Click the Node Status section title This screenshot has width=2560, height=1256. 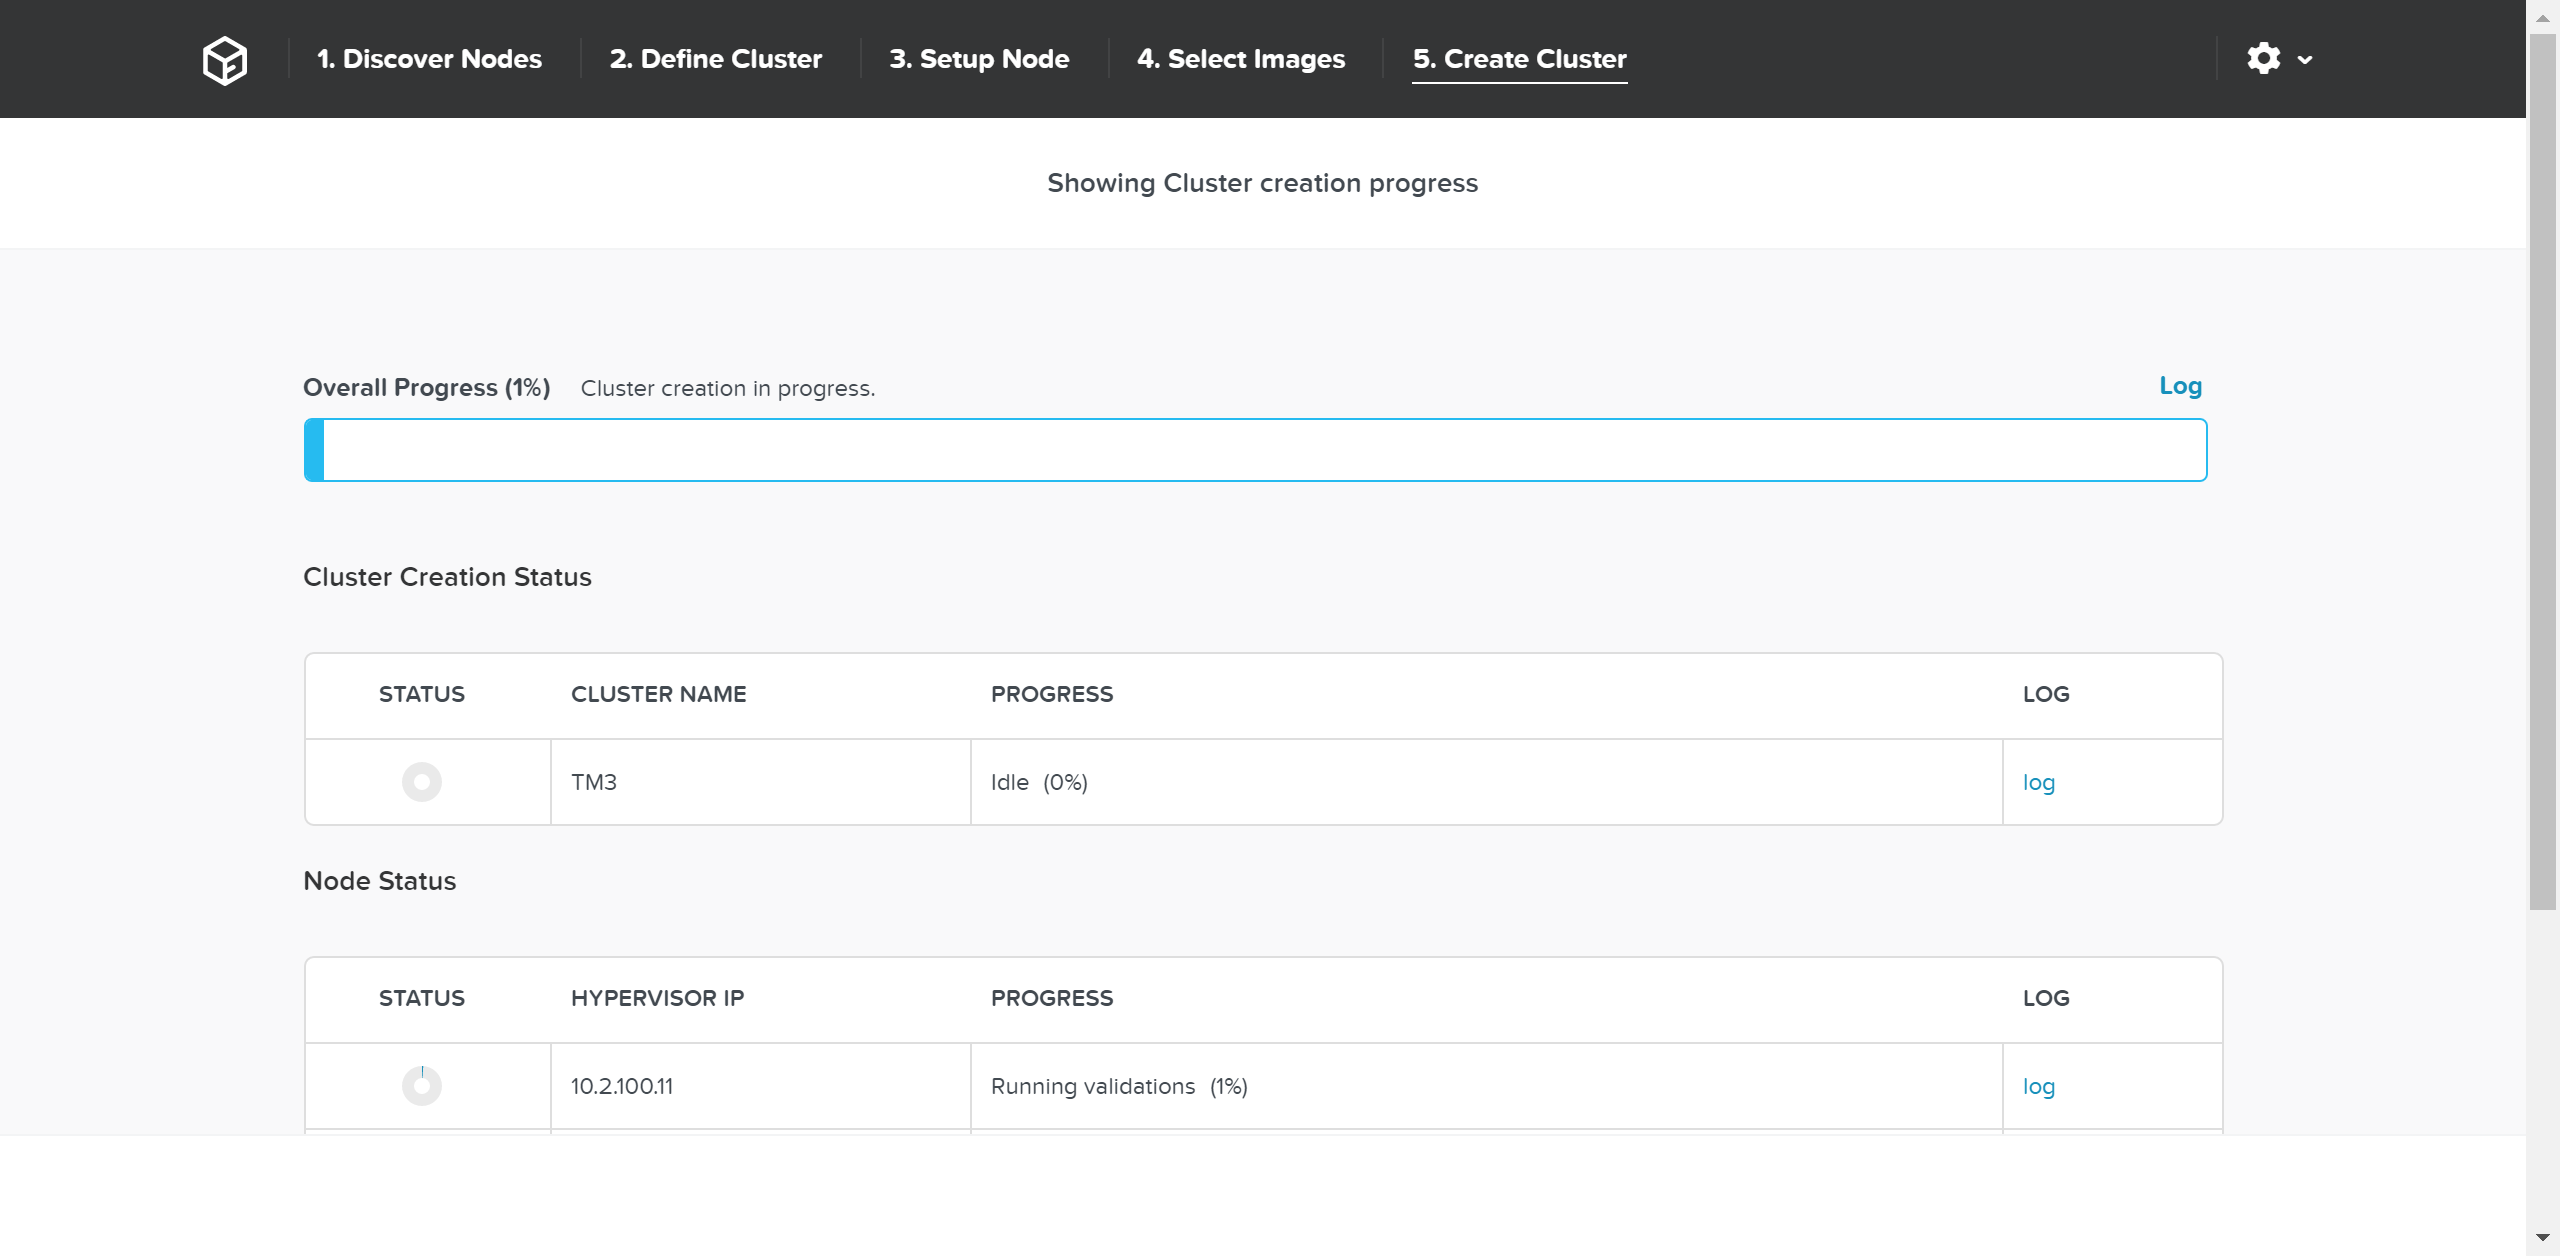click(379, 881)
